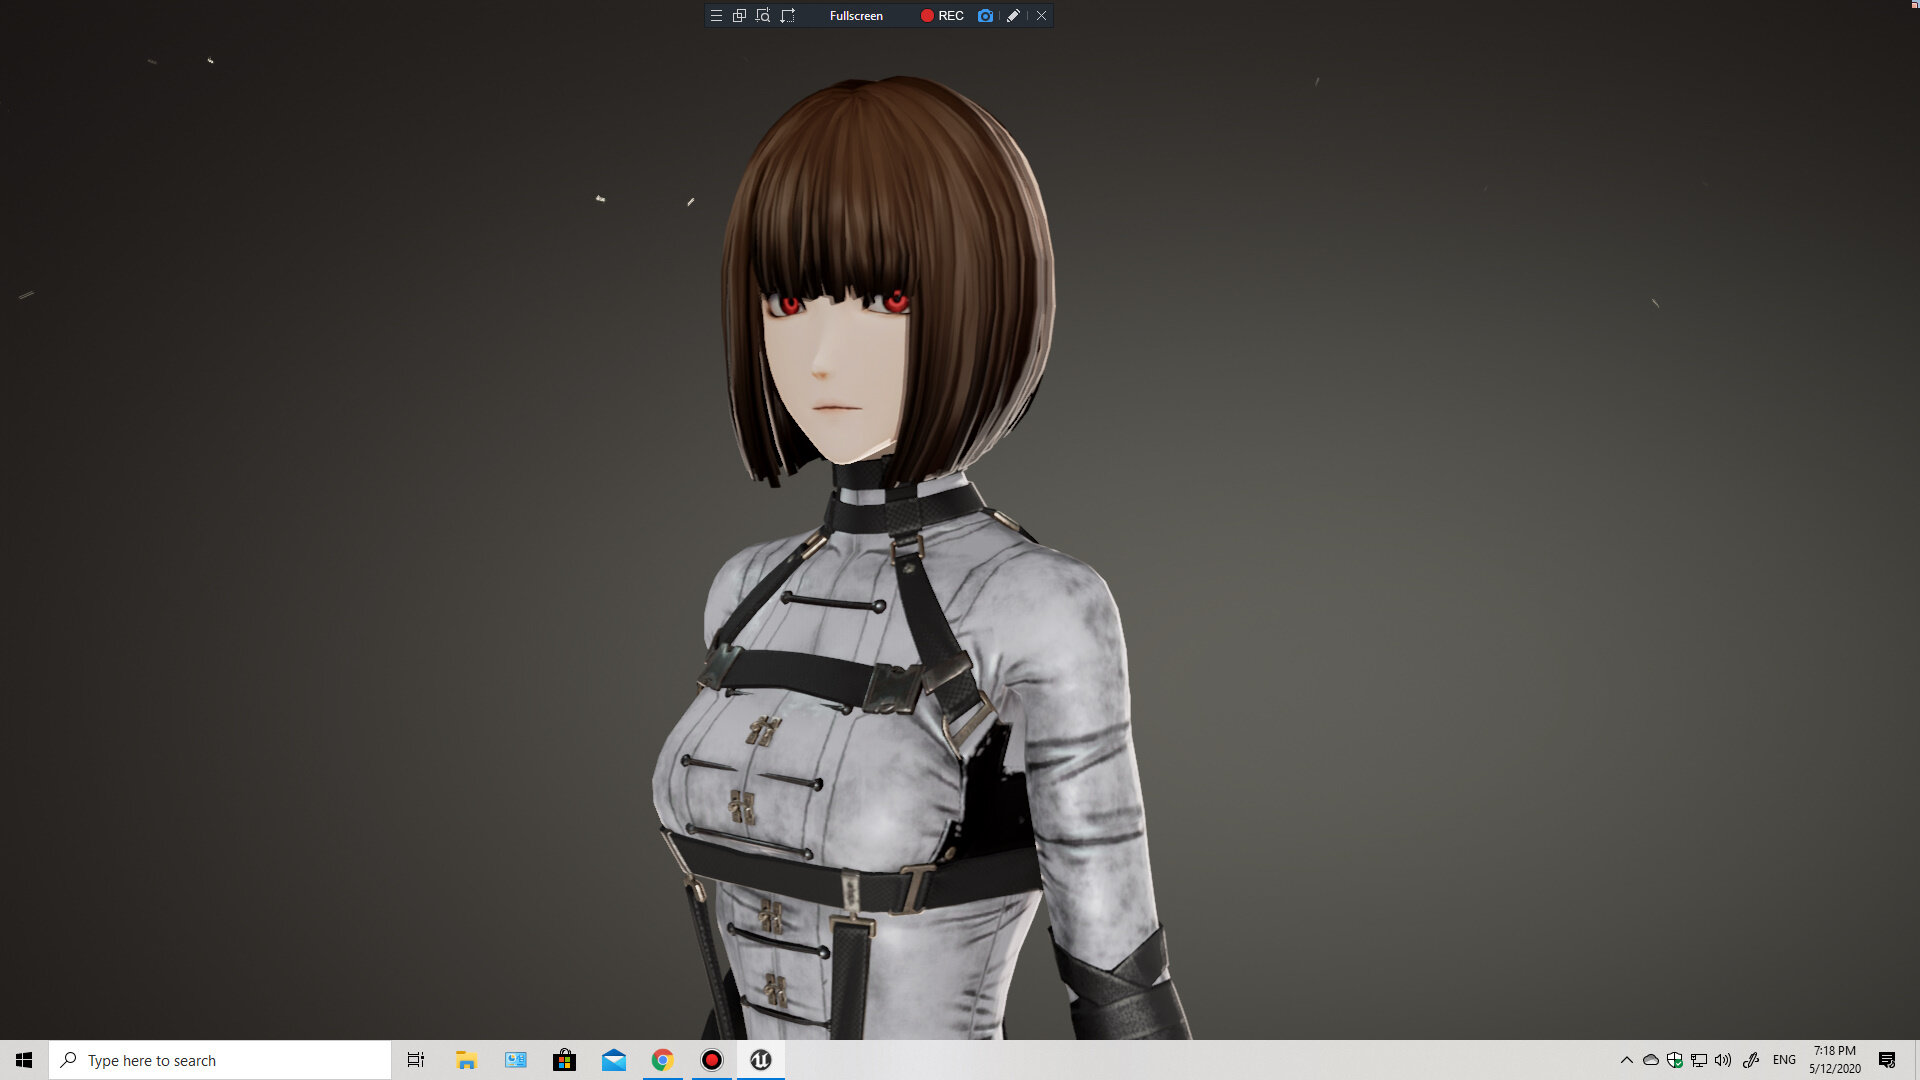Select the custom region capture icon
Screen dimensions: 1920x1080
tap(788, 16)
